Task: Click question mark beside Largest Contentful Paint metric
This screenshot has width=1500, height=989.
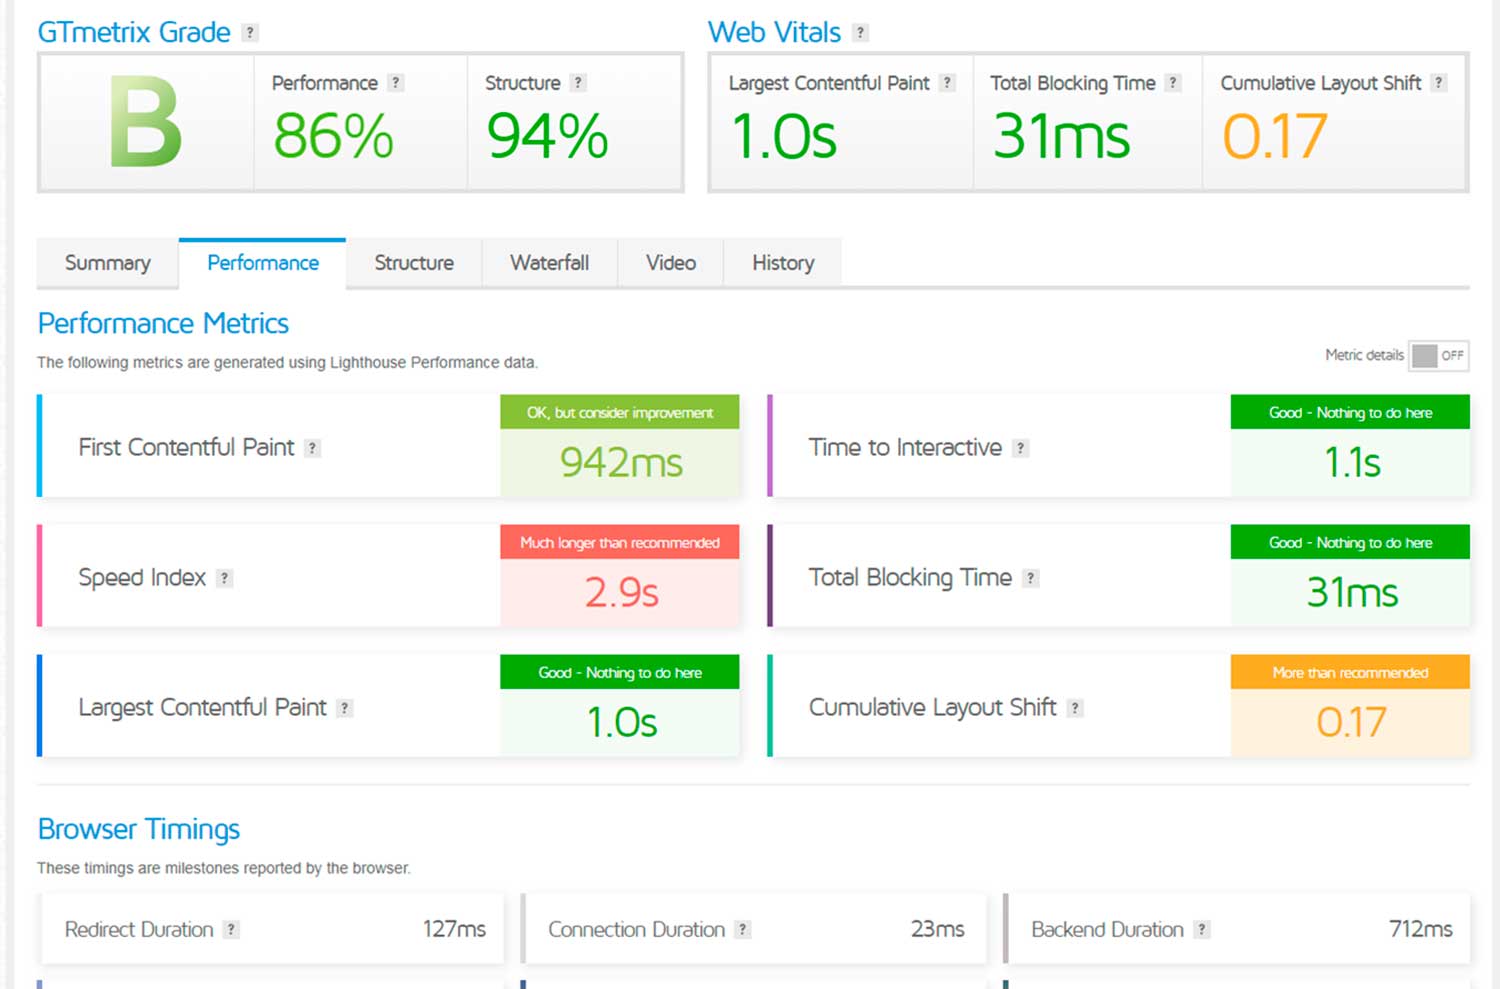Action: [344, 708]
